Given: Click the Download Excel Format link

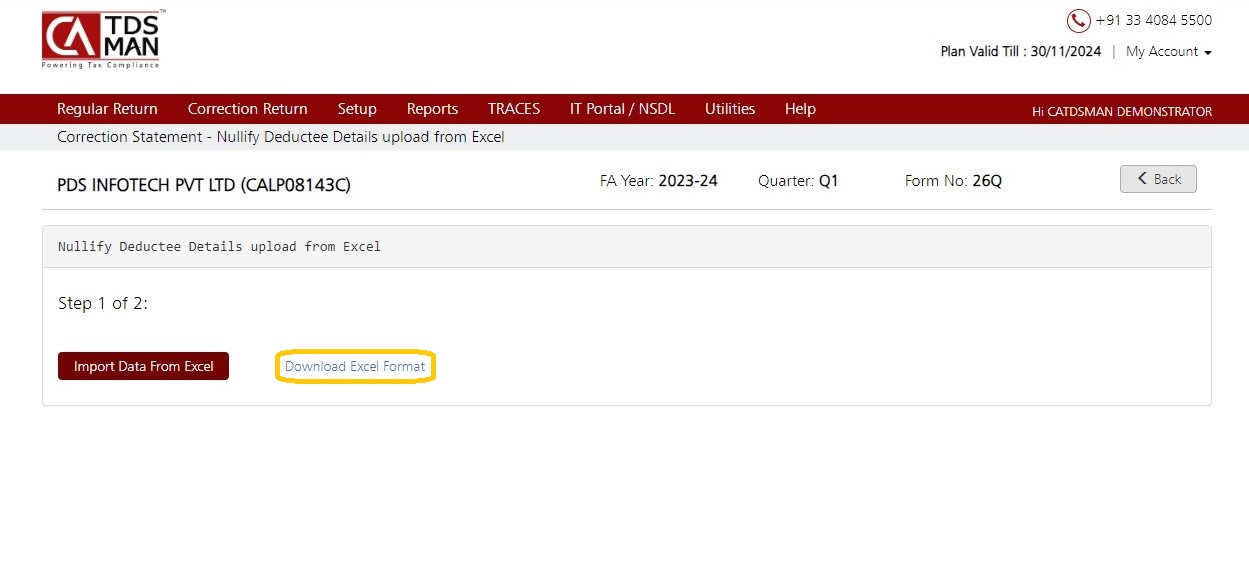Looking at the screenshot, I should [x=355, y=367].
